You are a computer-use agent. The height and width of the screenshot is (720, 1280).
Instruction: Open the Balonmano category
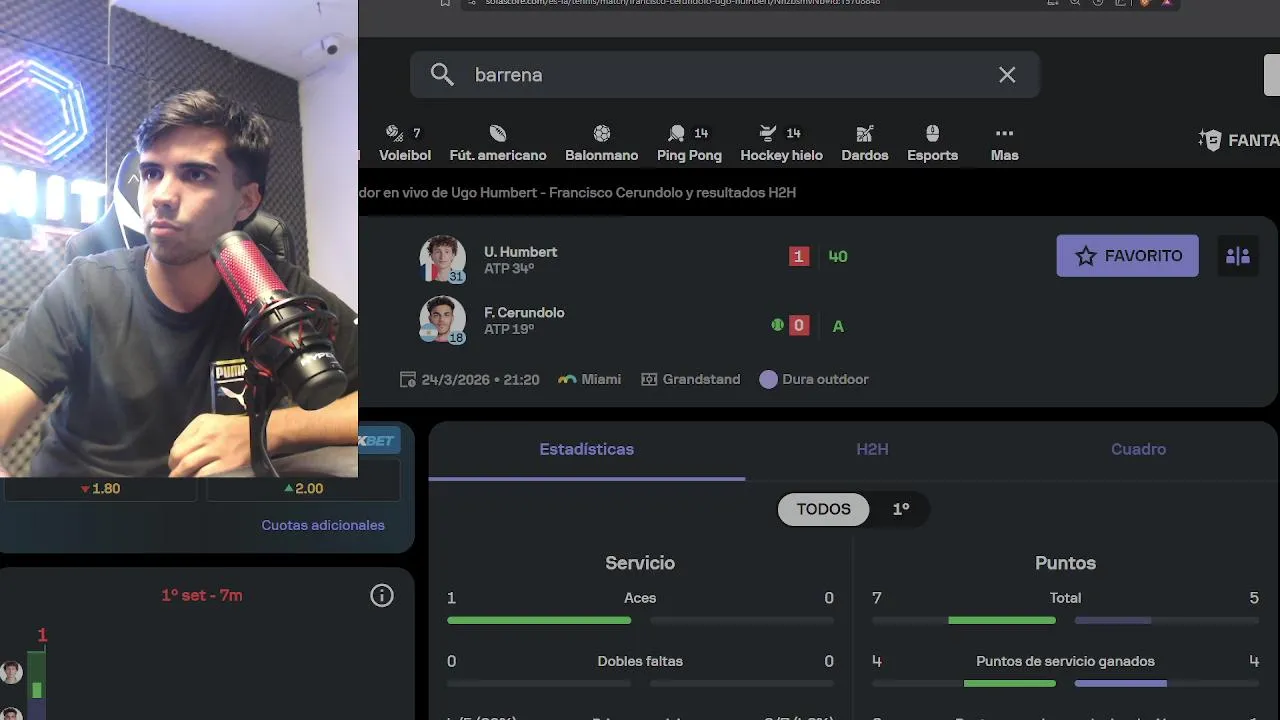coord(601,143)
